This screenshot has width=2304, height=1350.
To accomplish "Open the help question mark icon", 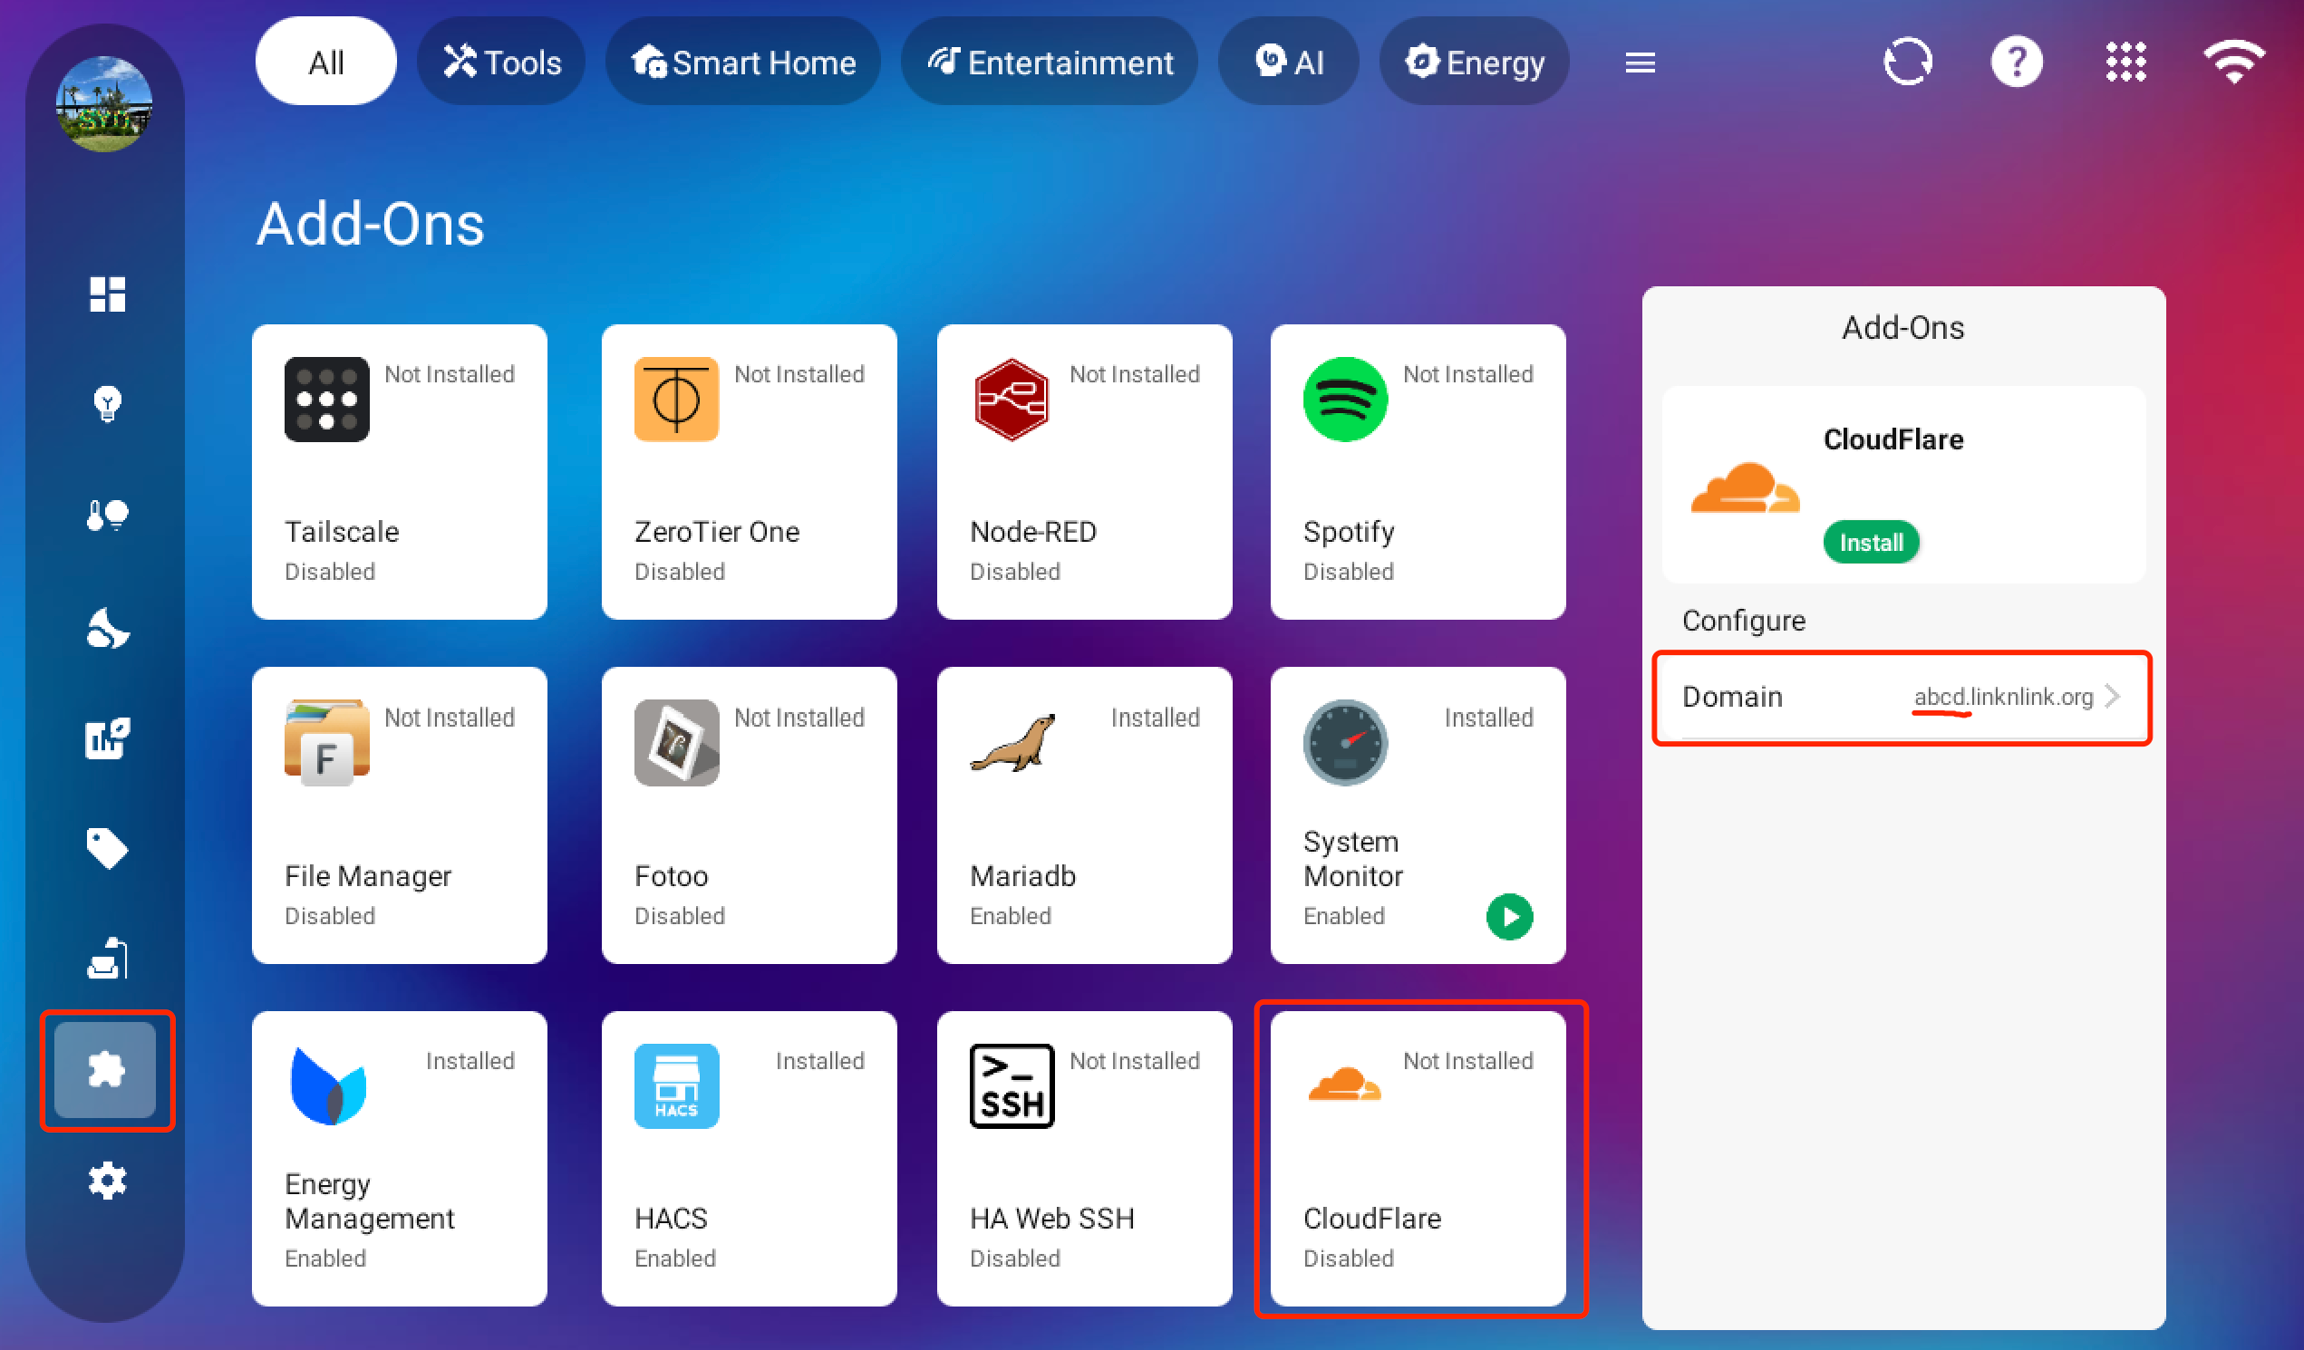I will (x=2016, y=62).
